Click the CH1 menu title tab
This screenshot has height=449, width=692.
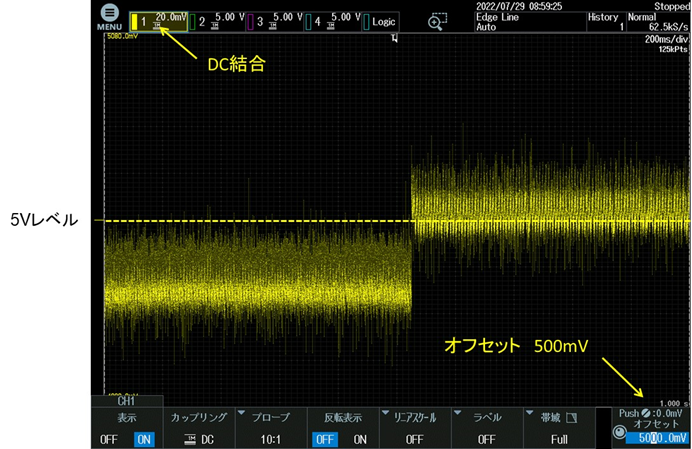tap(127, 401)
